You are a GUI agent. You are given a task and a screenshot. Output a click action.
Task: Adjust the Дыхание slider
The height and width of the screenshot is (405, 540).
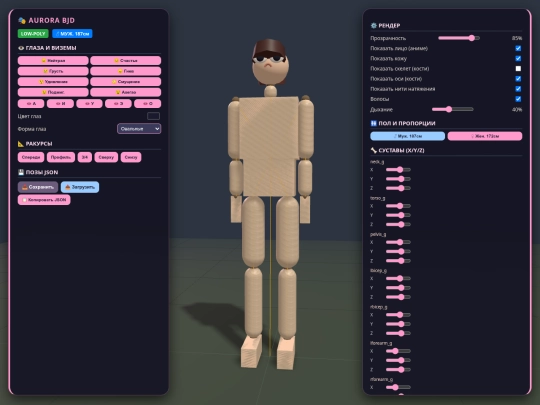(453, 110)
